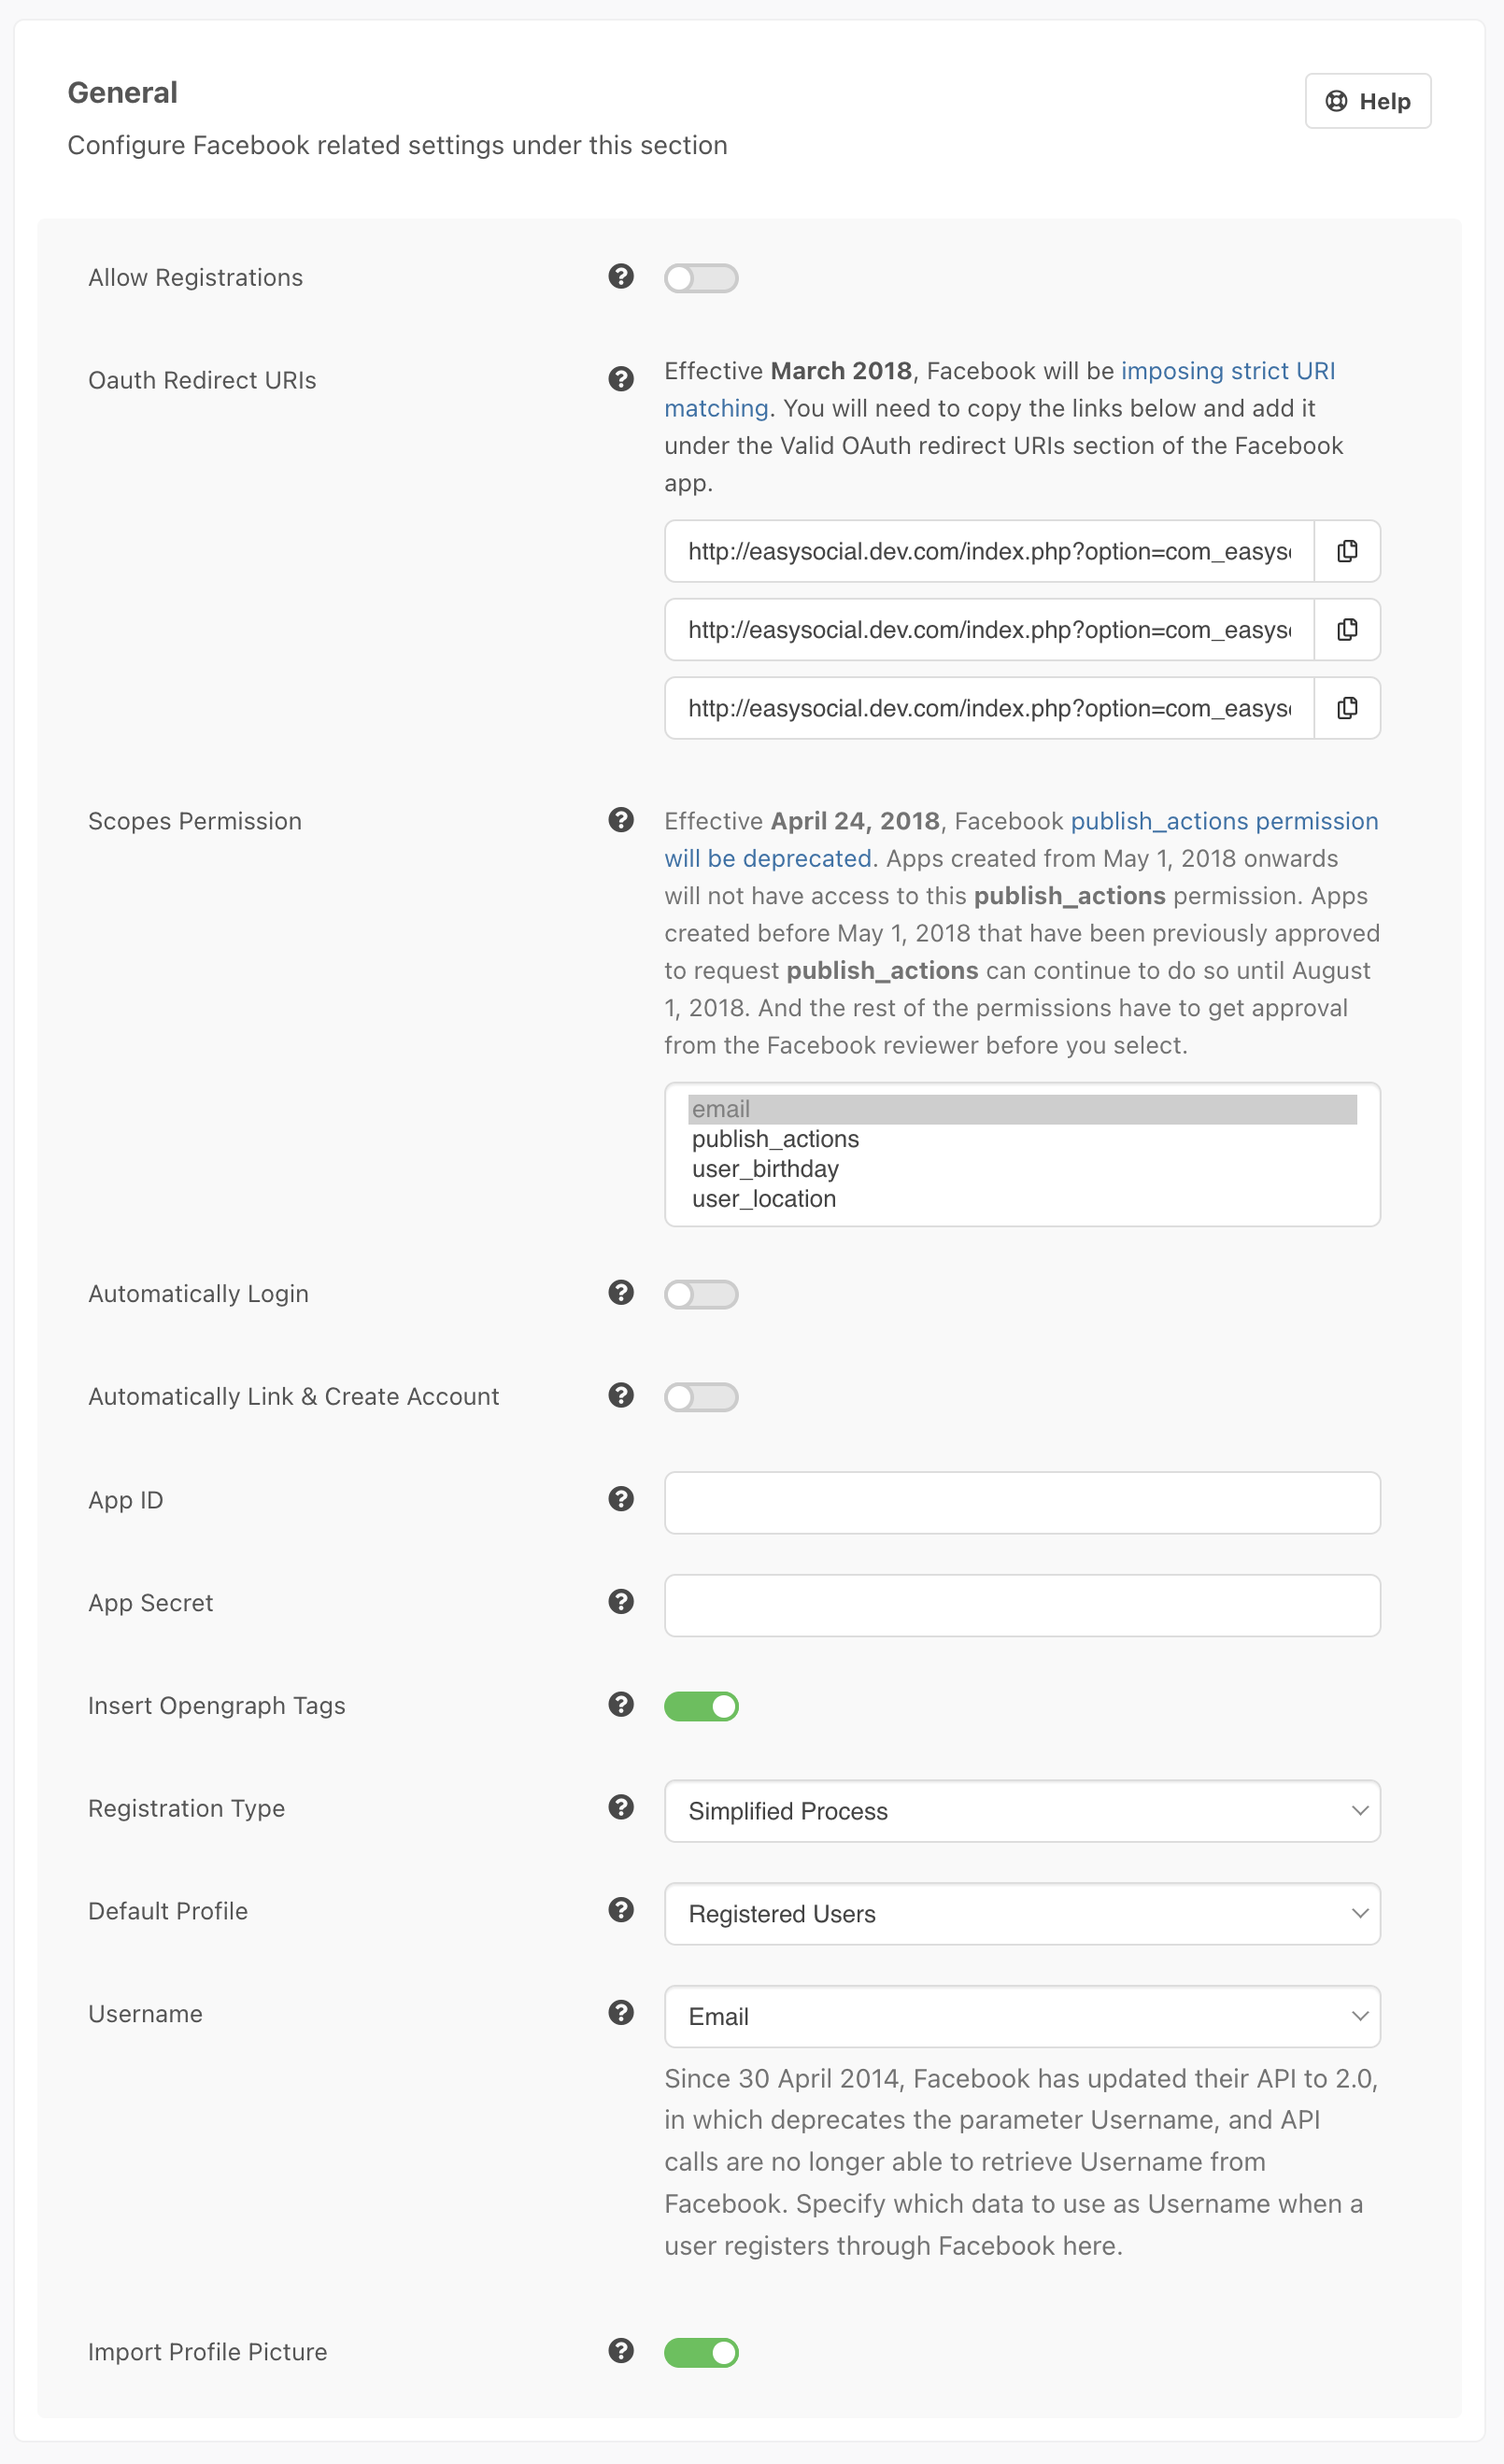Copy the first Oauth redirect URI
Screen dimensions: 1504x2464
[1347, 551]
